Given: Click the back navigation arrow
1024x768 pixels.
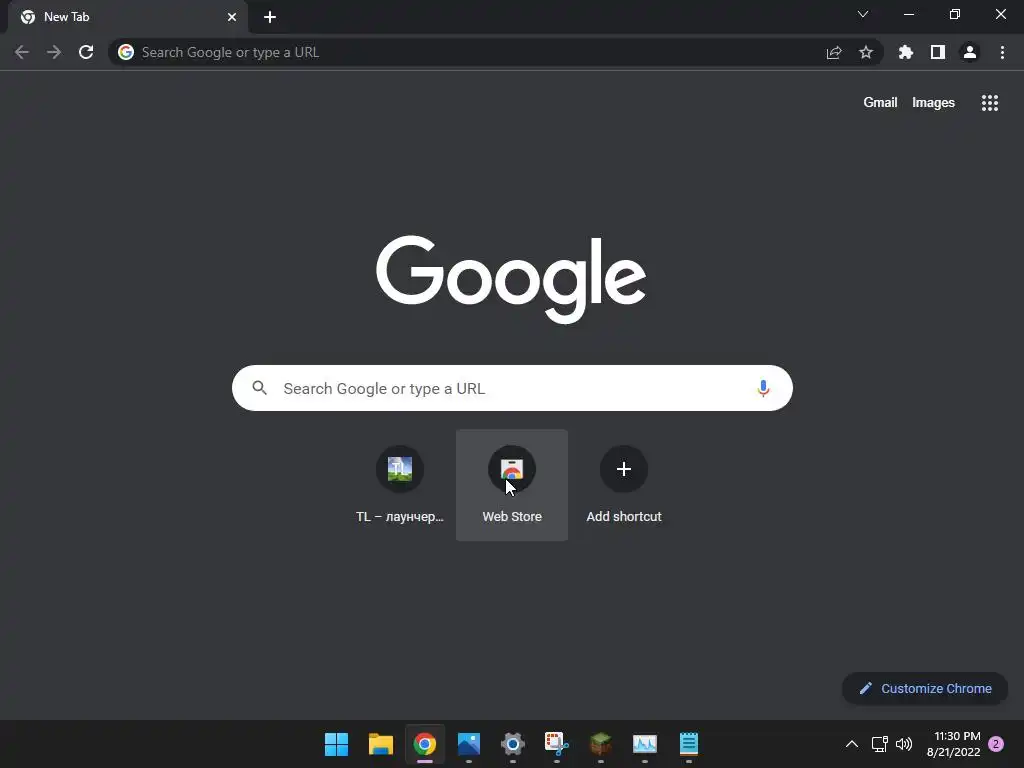Looking at the screenshot, I should tap(22, 52).
